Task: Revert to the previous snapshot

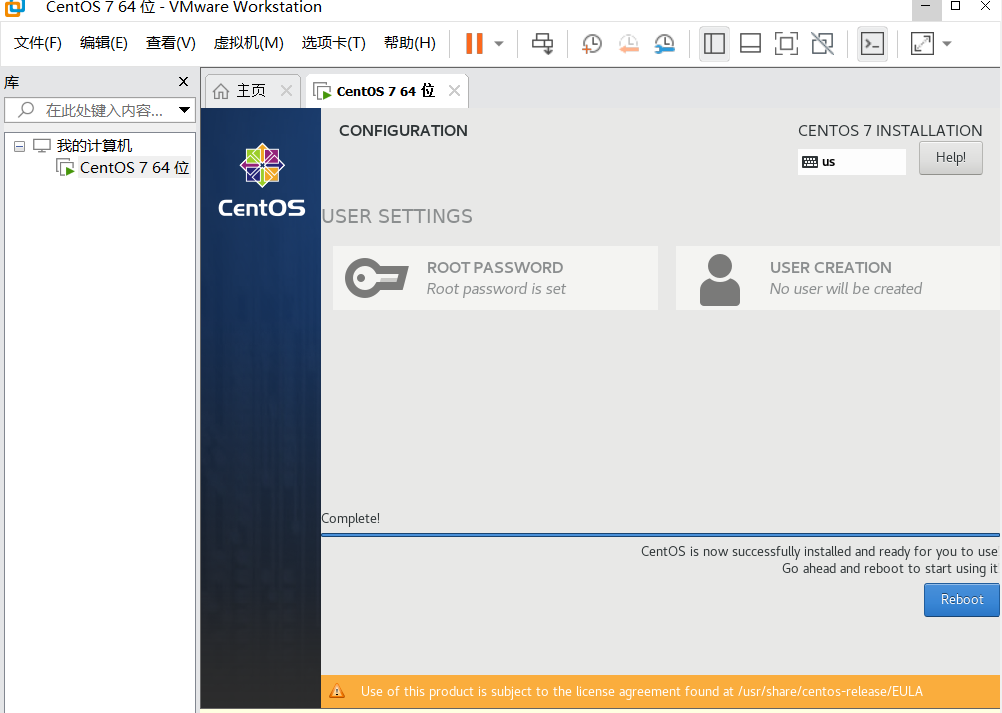Action: [629, 43]
